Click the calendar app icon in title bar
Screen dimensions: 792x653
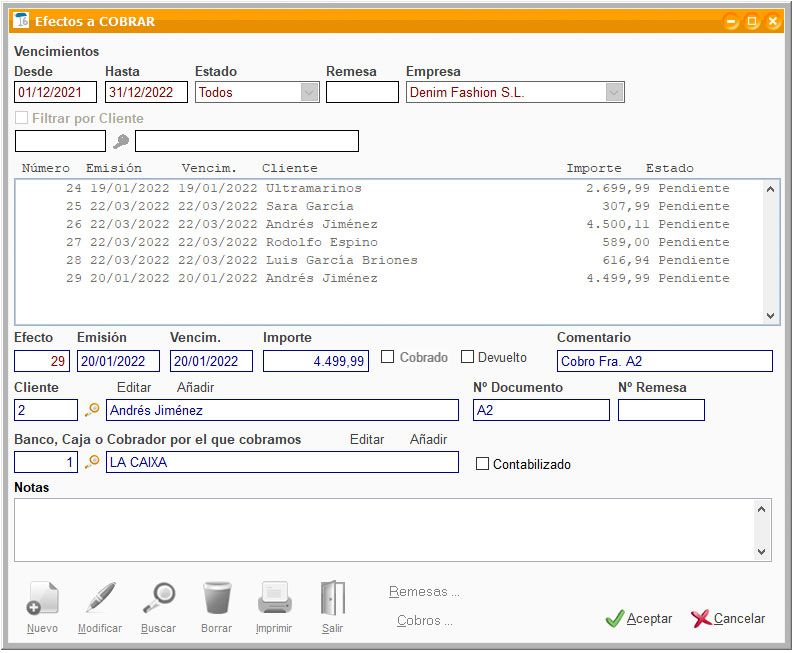point(21,21)
